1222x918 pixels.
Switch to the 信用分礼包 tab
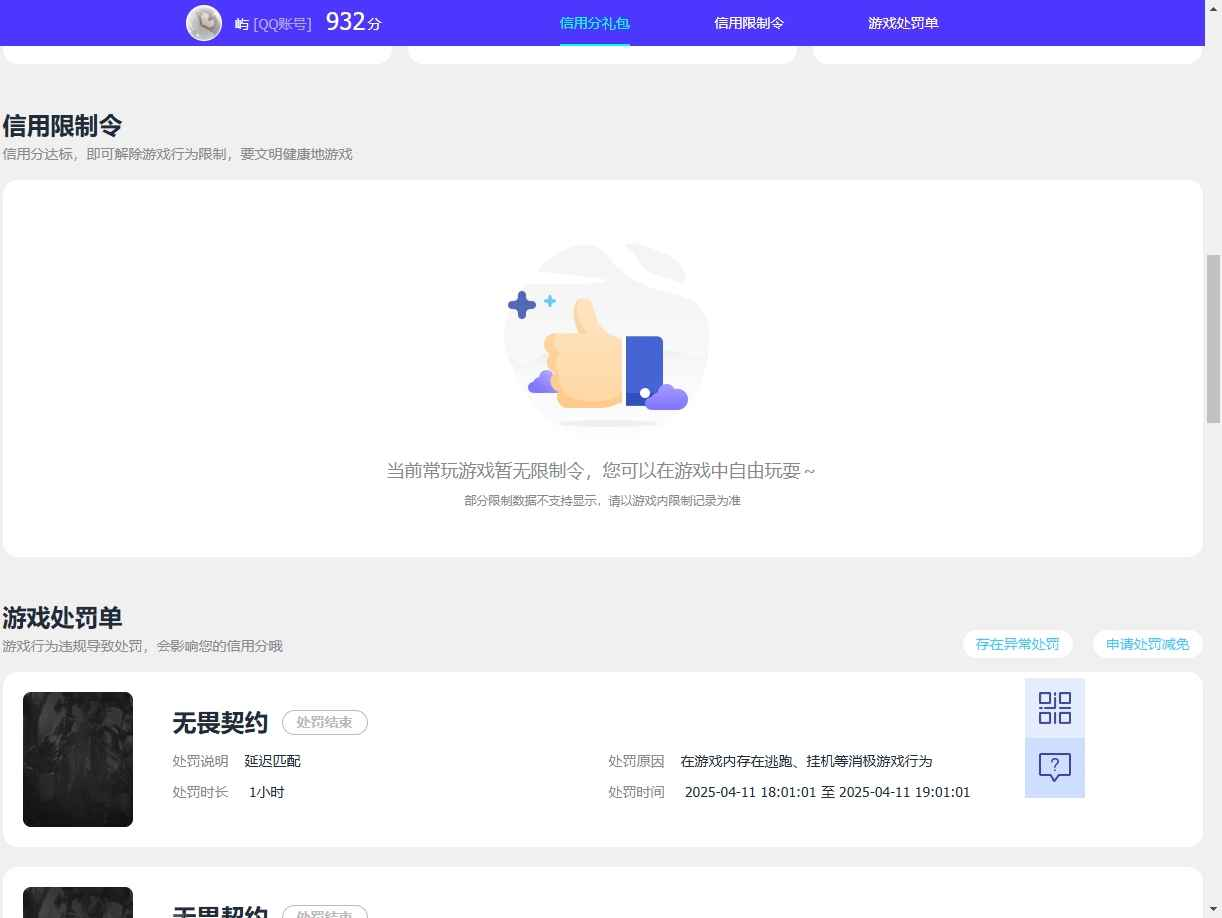[x=594, y=23]
